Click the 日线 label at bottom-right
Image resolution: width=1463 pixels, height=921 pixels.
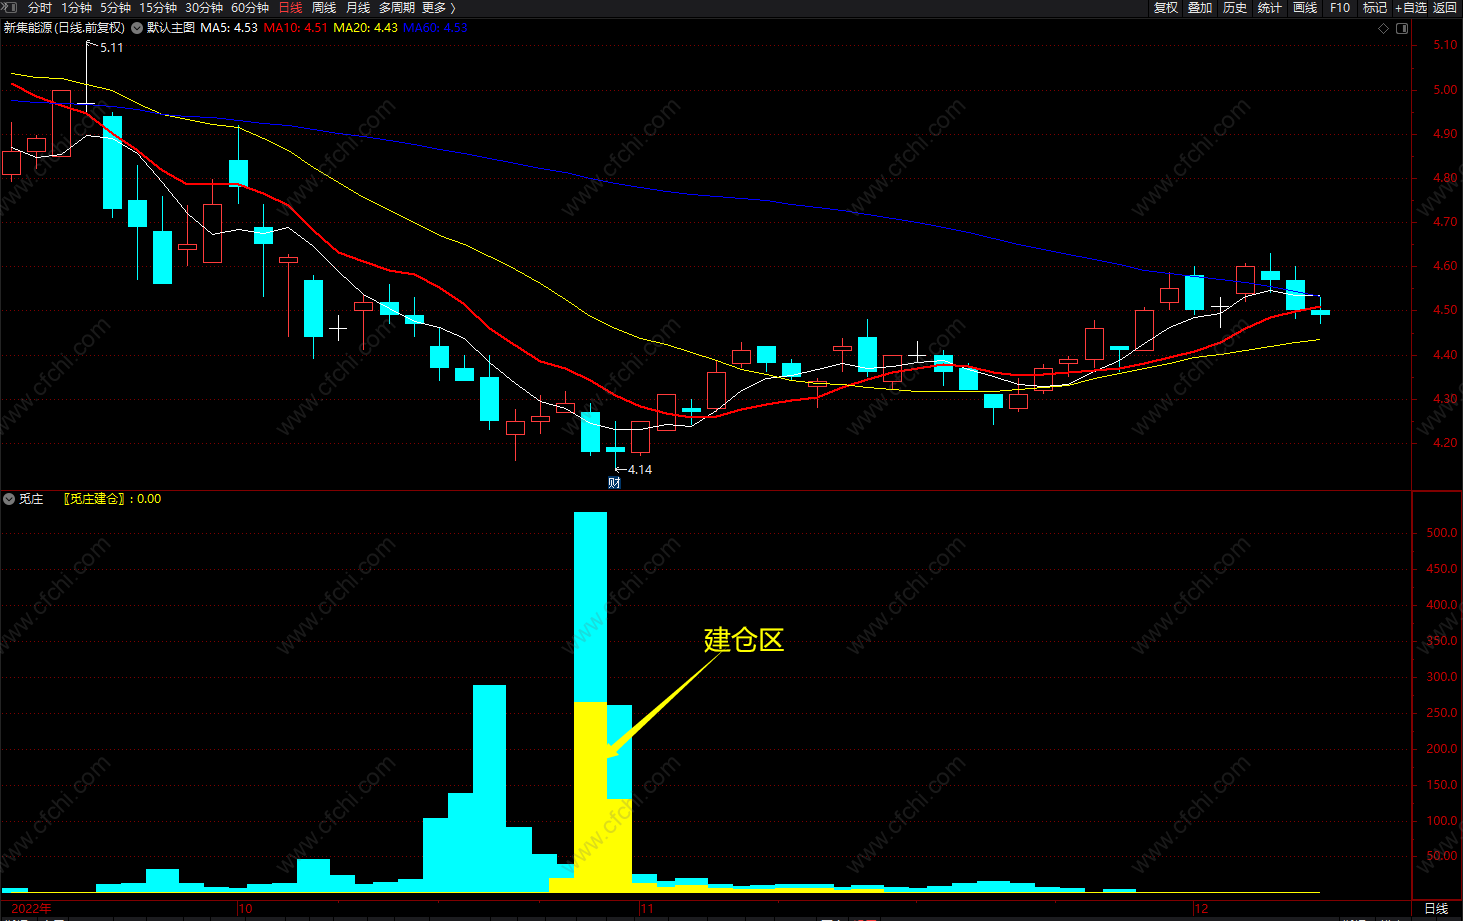click(1436, 908)
